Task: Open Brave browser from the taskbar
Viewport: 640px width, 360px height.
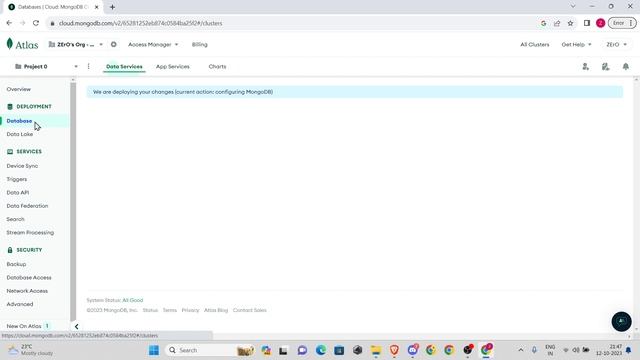Action: point(394,350)
